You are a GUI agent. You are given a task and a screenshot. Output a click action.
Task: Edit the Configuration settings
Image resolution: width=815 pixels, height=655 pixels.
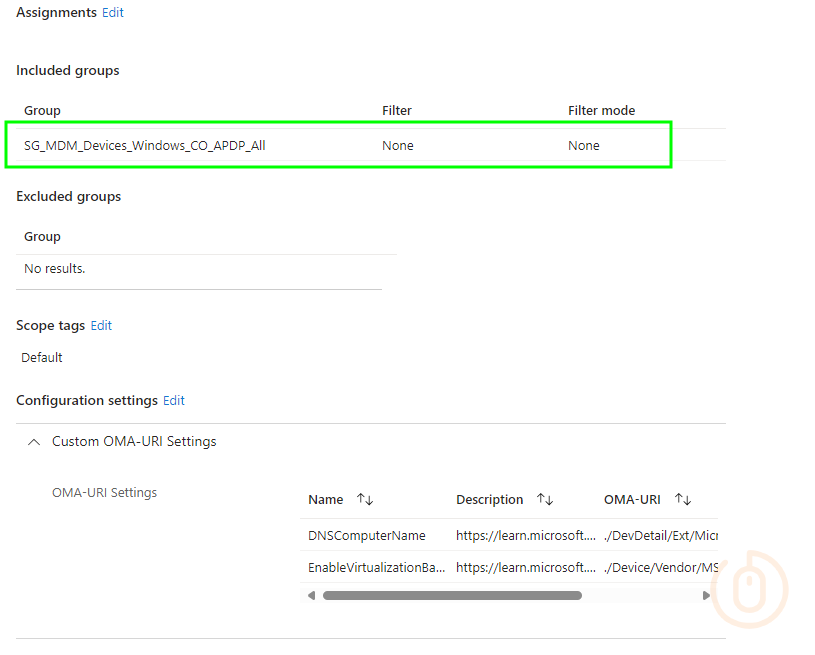pyautogui.click(x=174, y=400)
